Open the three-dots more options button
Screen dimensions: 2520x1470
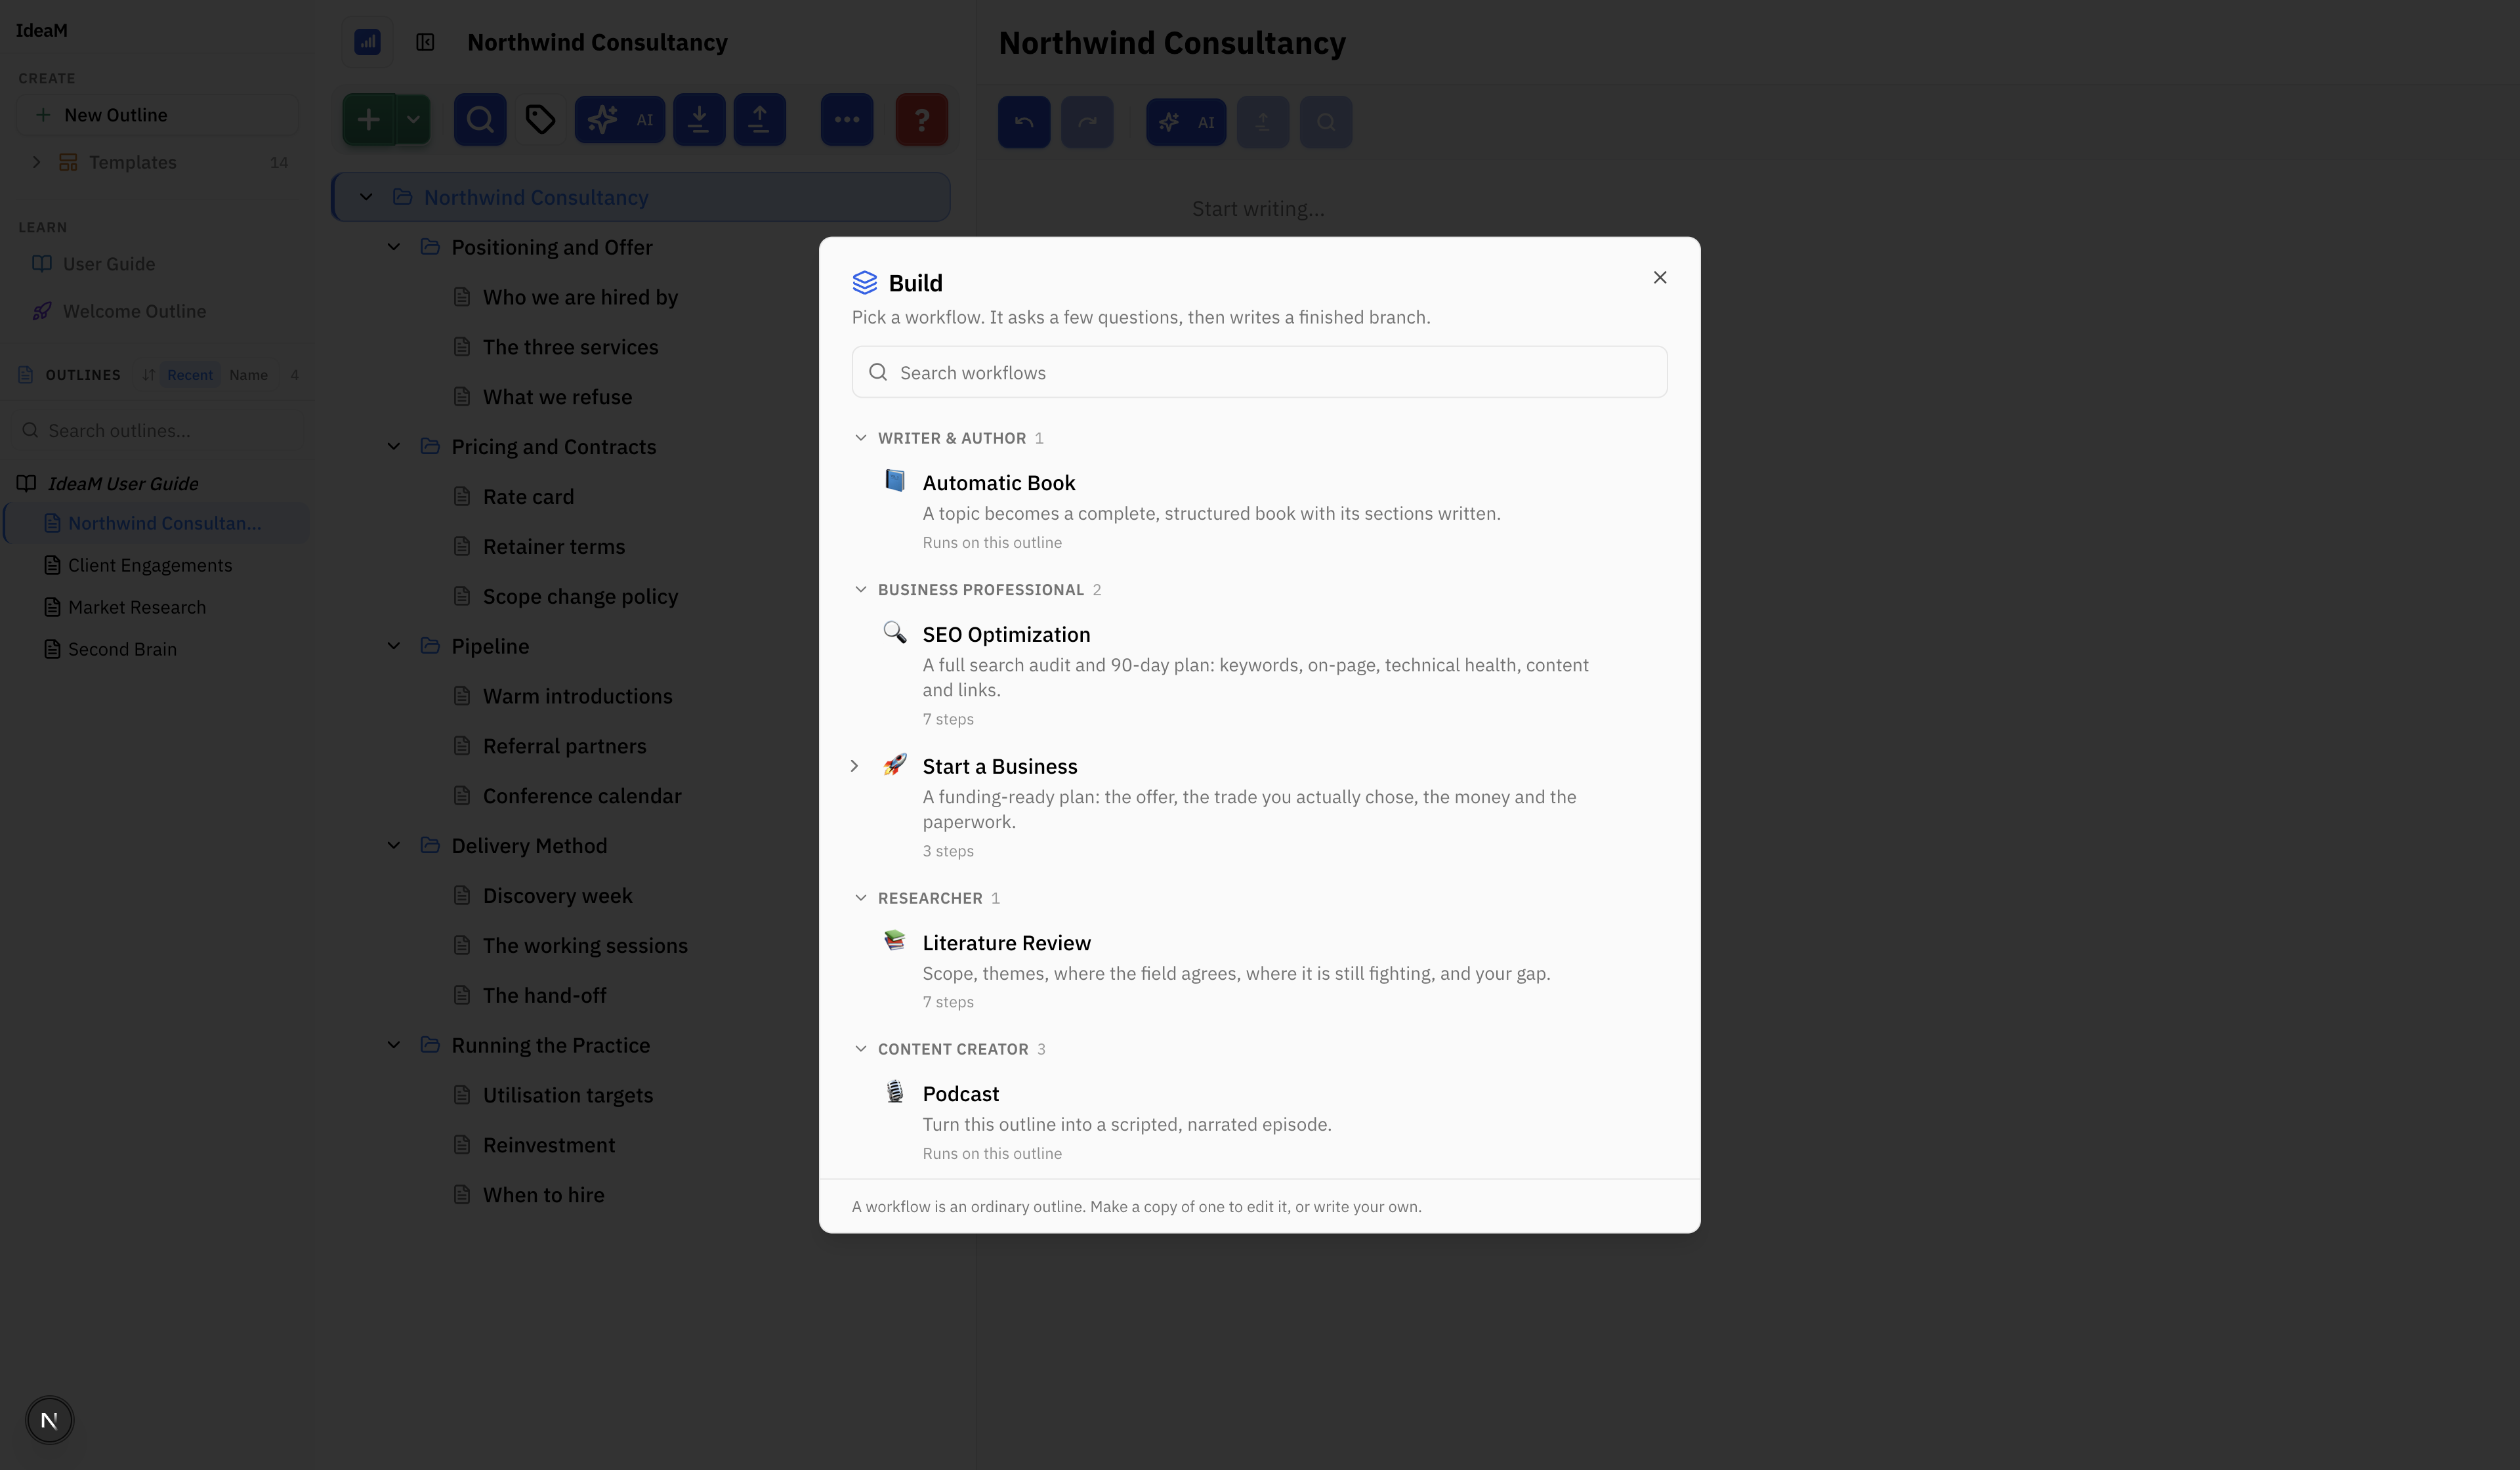847,120
